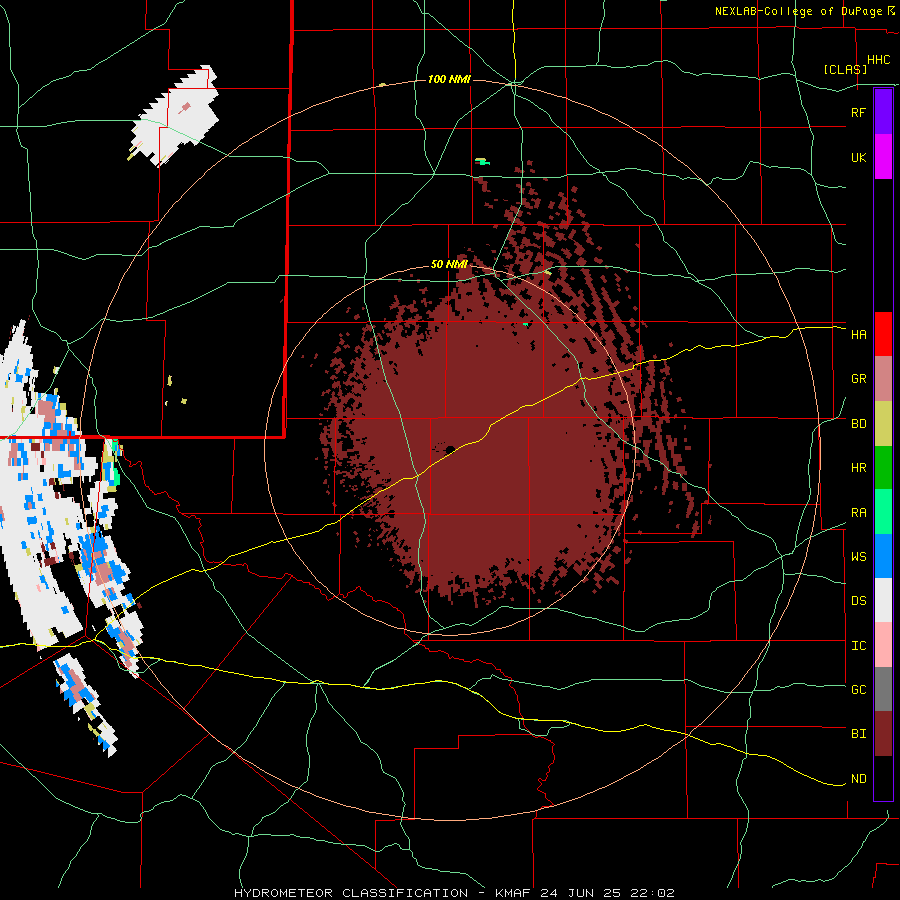Click the 'BD' legend label
This screenshot has height=900, width=900.
858,424
